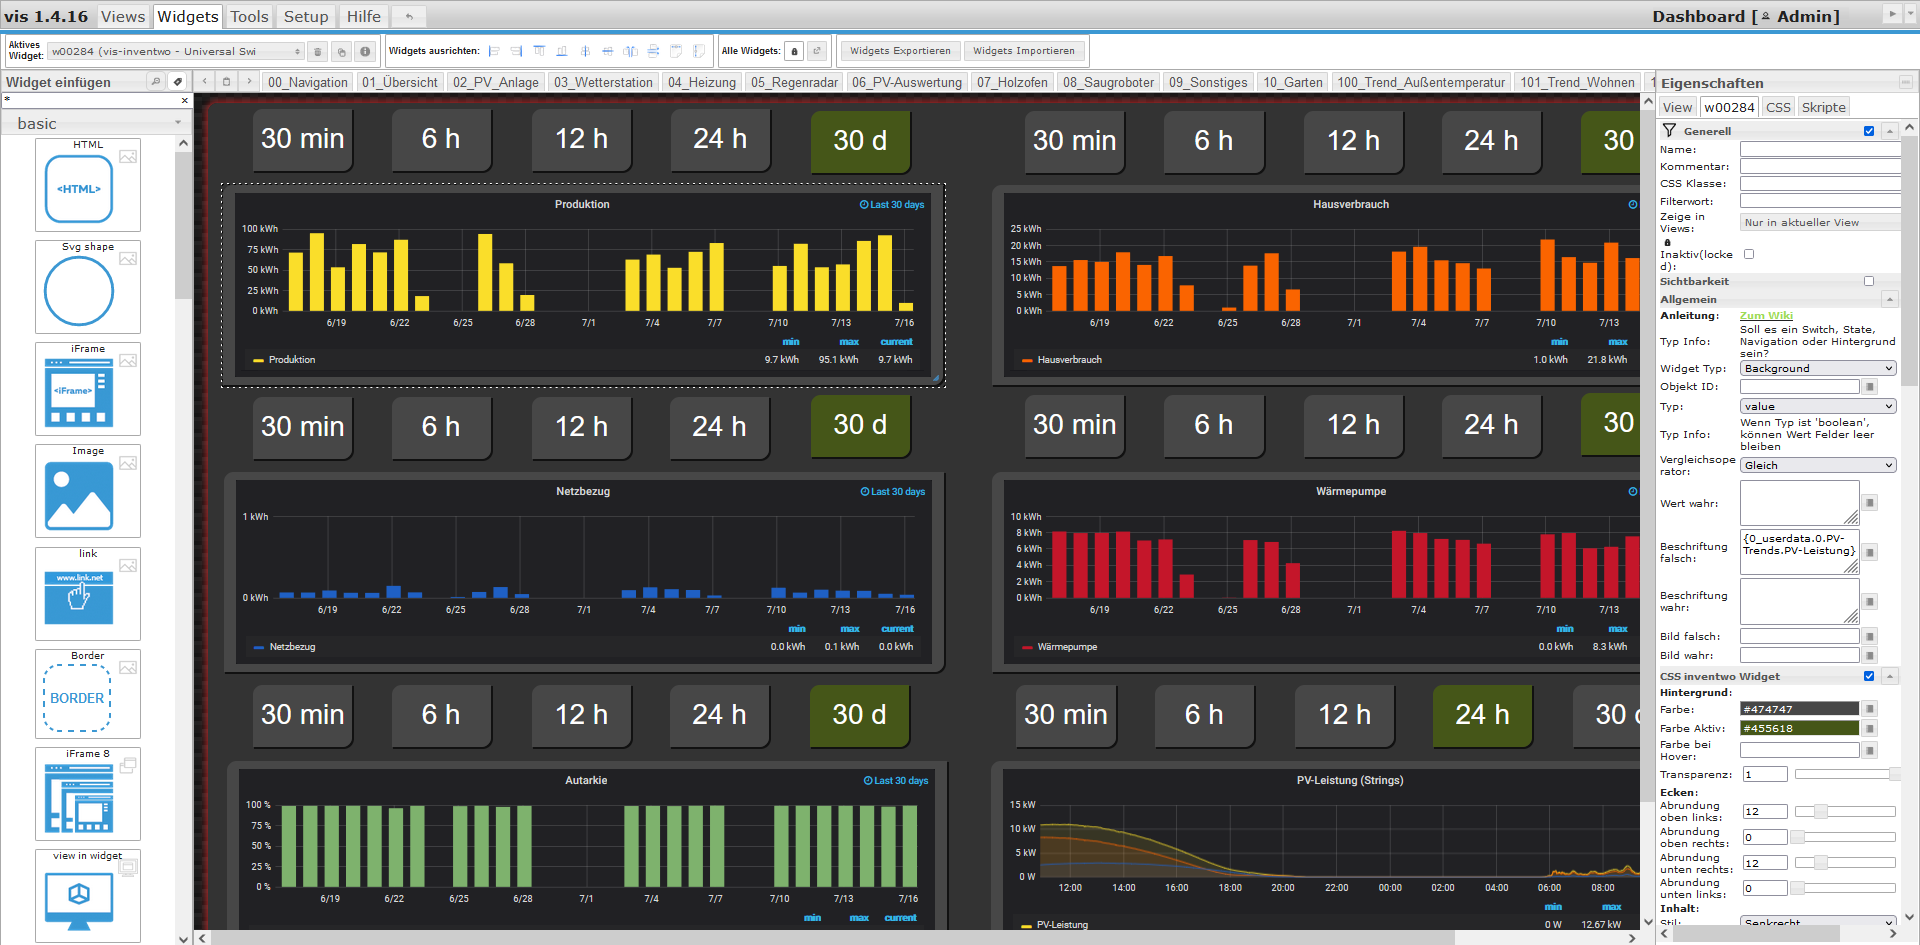Click the Farbe Aktiv #455618 color field
Viewport: 1920px width, 945px height.
pos(1799,728)
